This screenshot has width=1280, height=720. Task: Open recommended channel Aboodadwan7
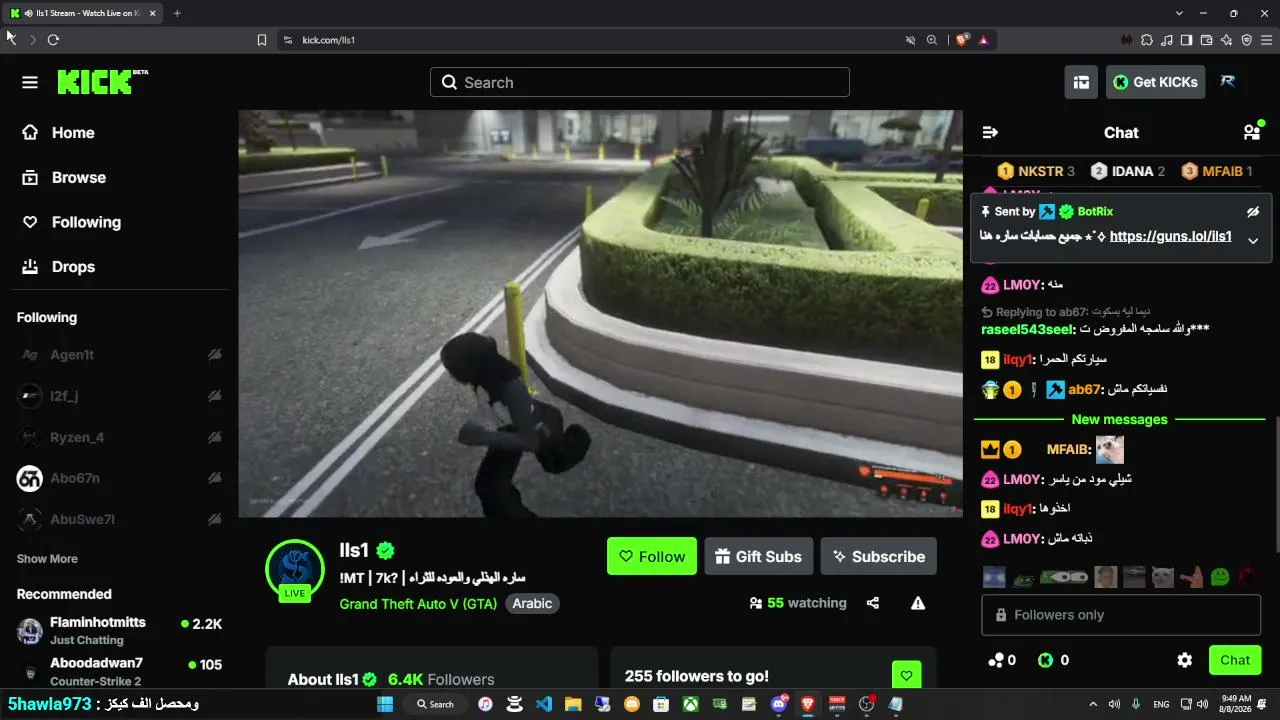click(119, 671)
